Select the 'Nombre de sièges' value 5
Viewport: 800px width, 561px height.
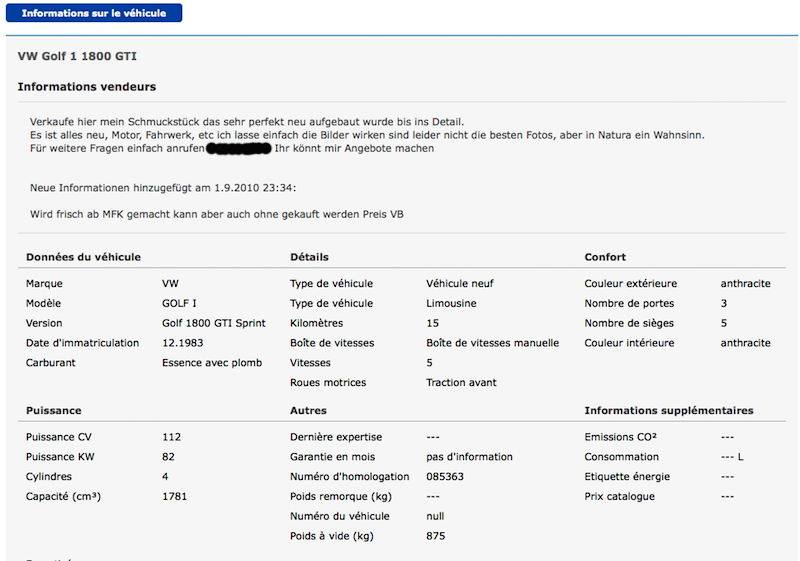pyautogui.click(x=723, y=323)
